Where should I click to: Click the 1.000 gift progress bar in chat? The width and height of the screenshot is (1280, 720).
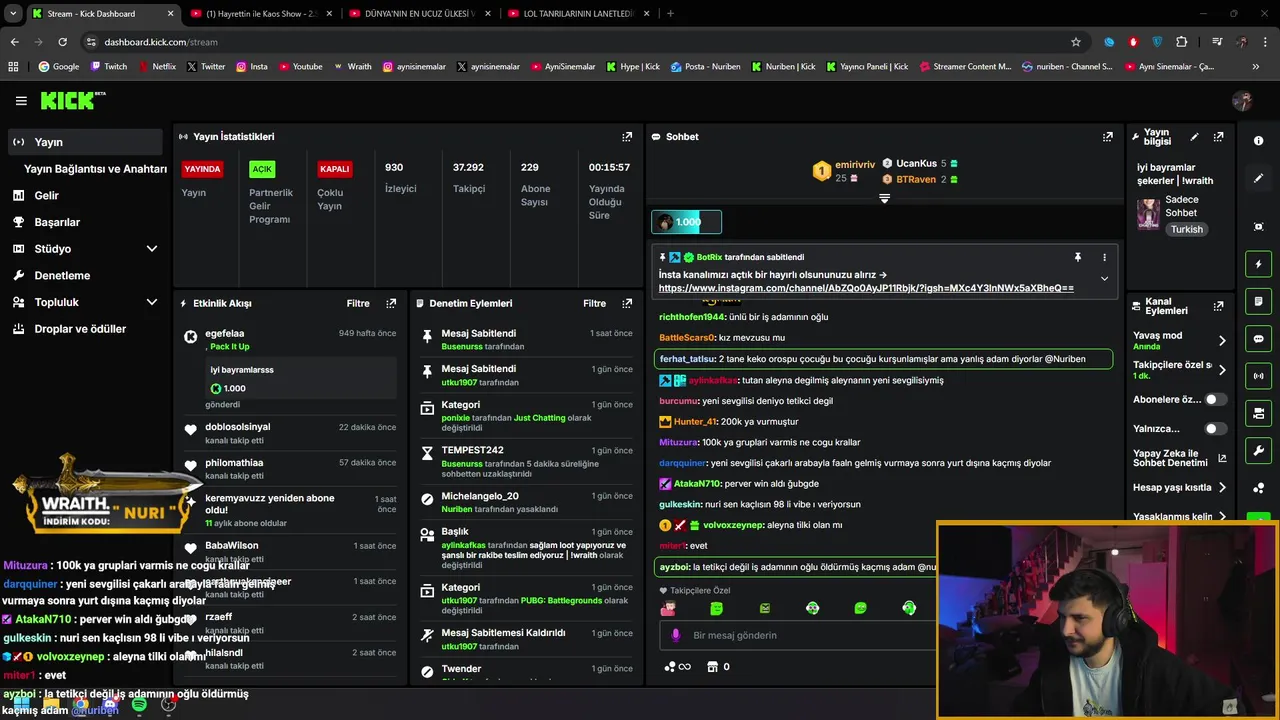click(686, 222)
